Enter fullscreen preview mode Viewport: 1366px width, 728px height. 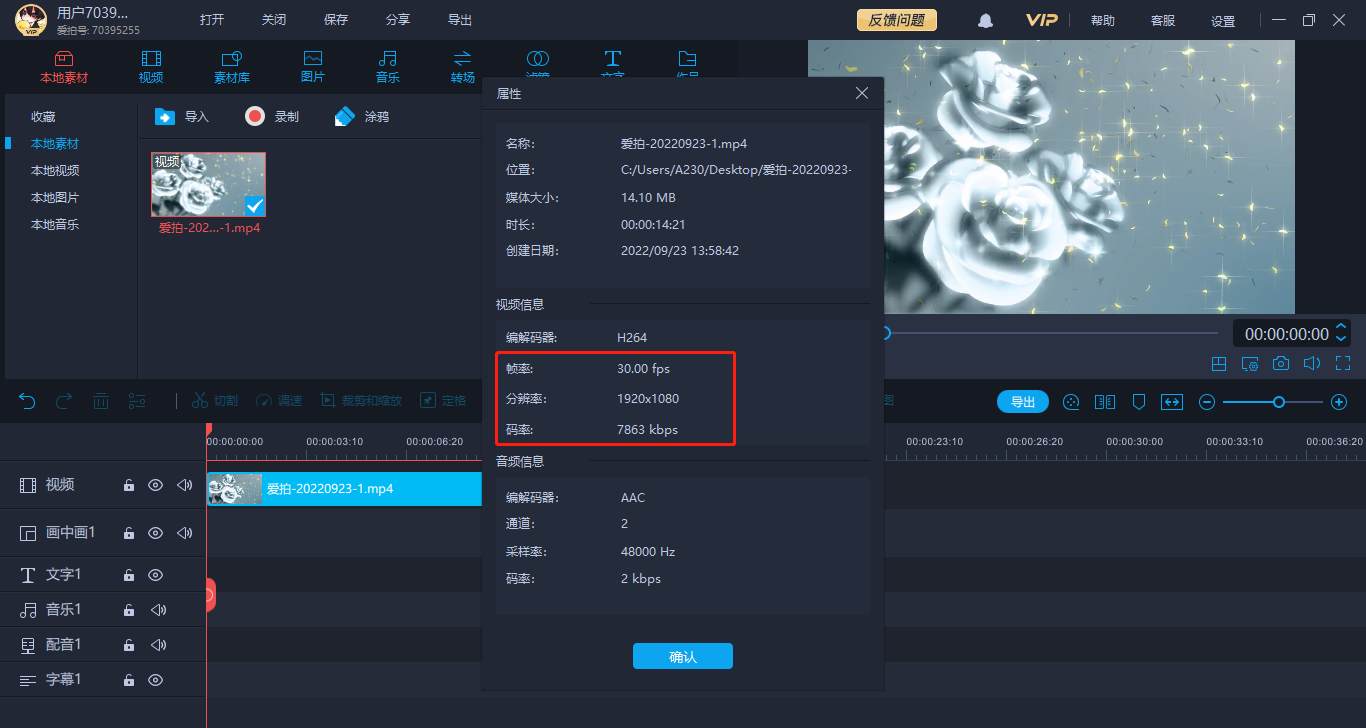pyautogui.click(x=1343, y=364)
